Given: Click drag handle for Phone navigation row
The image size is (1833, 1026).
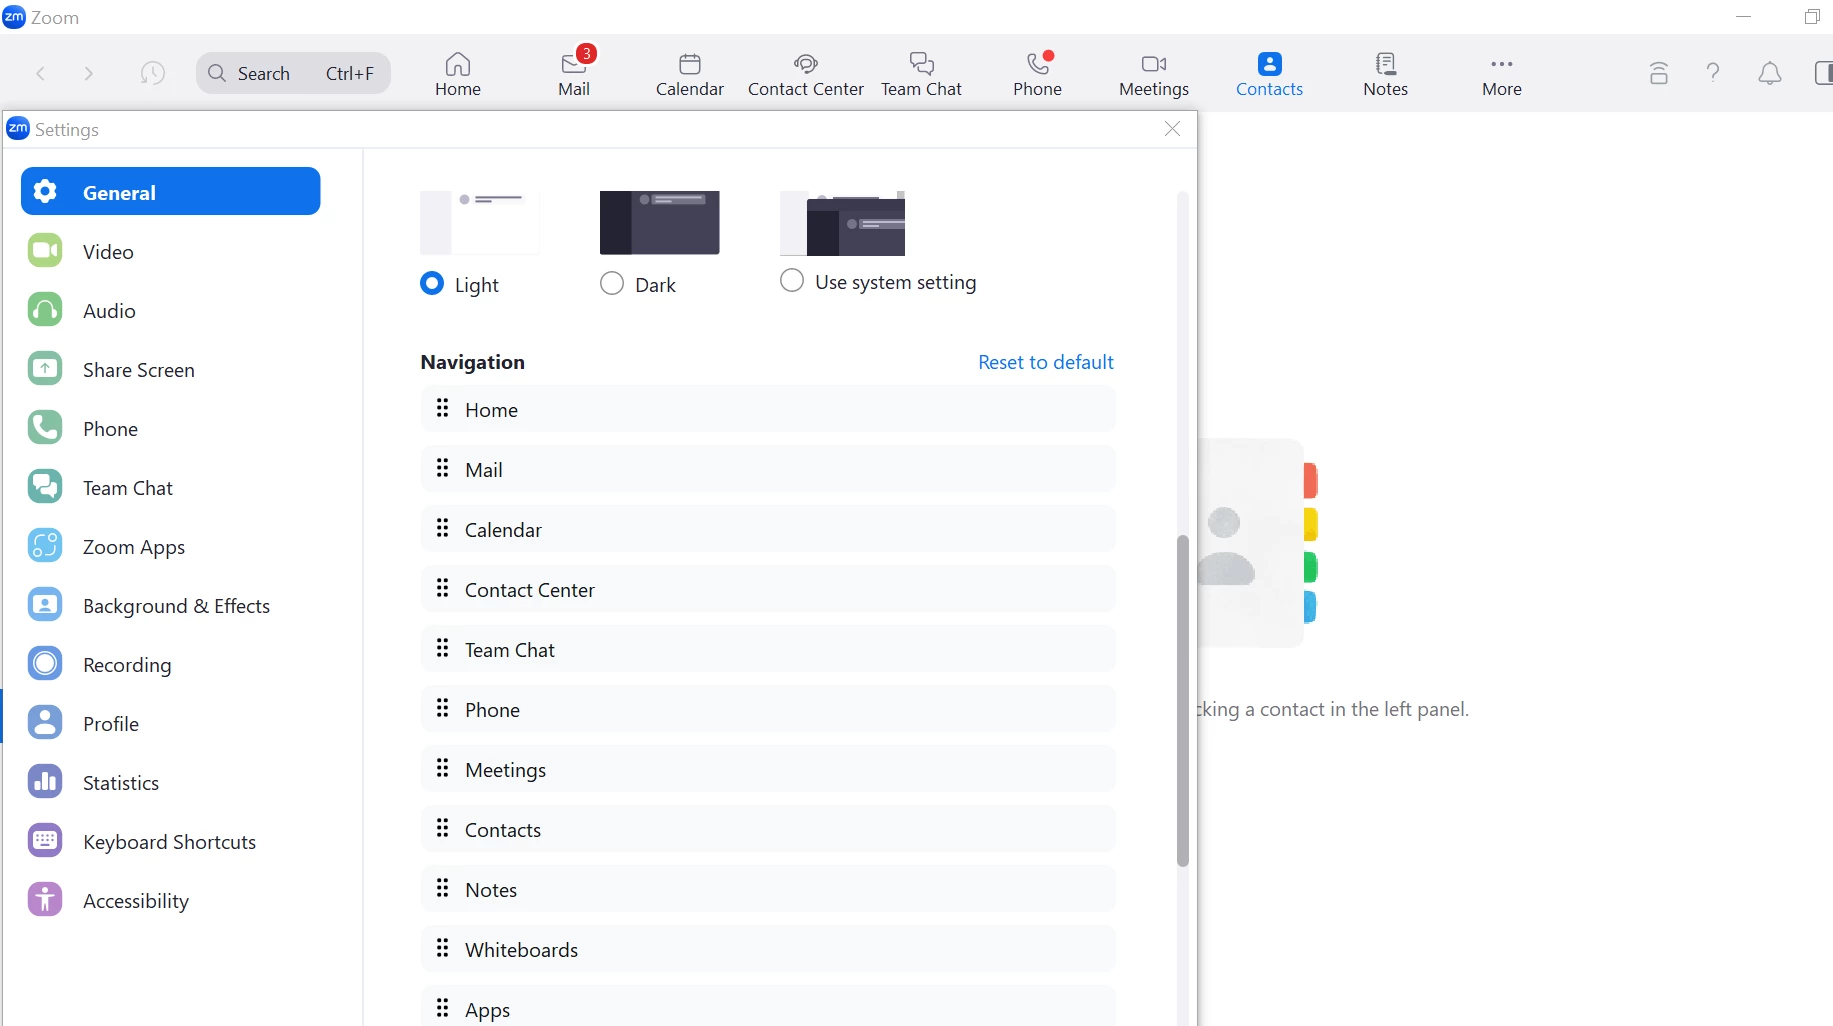Looking at the screenshot, I should pos(443,708).
